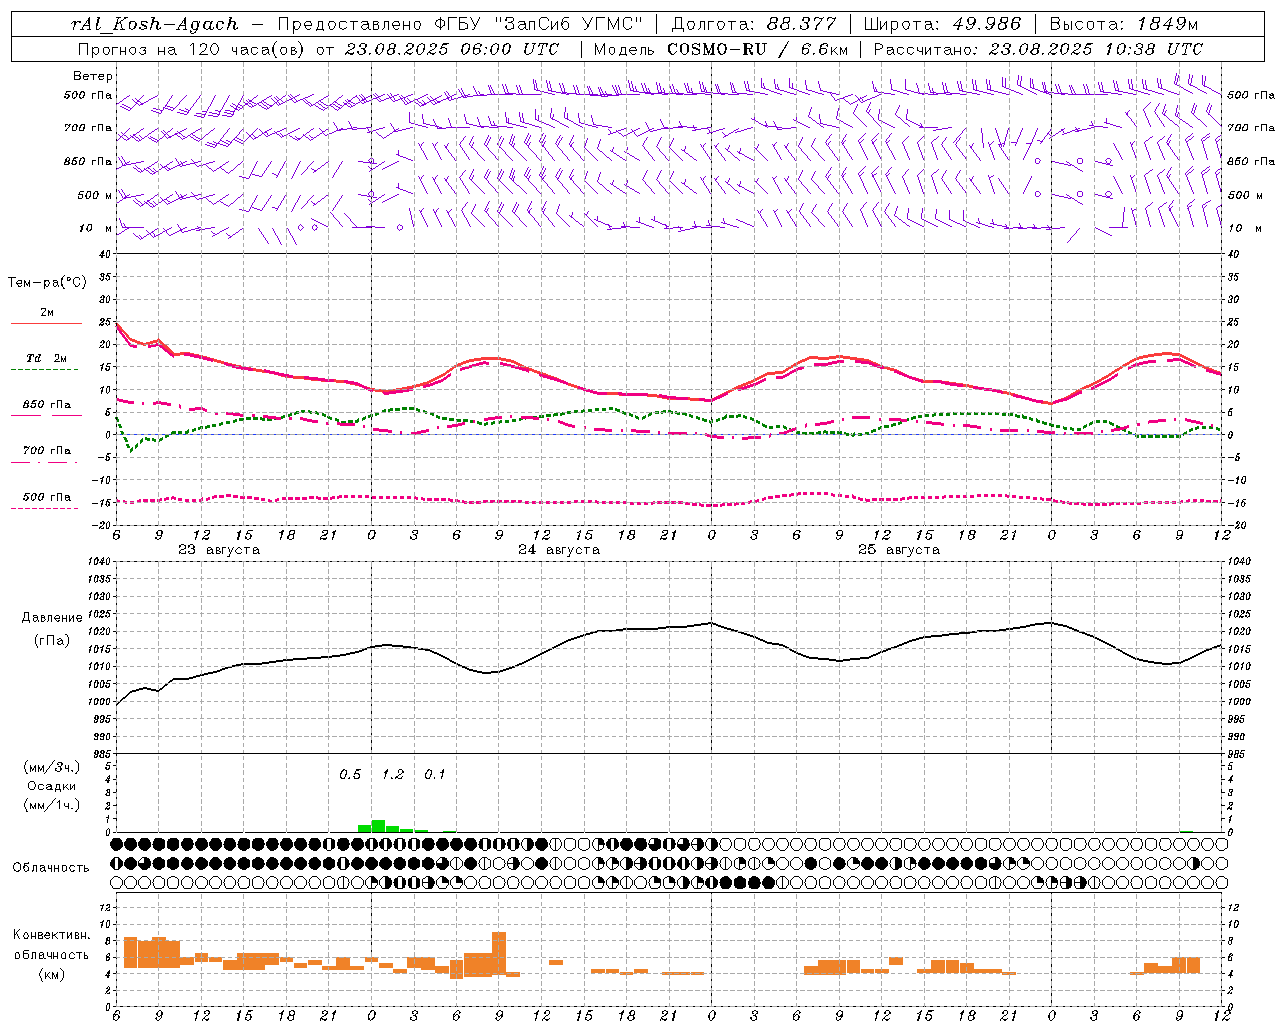Screen dimensions: 1280x1024
Task: Click the 700 гПа dash-dot temperature legend line
Action: pyautogui.click(x=46, y=462)
